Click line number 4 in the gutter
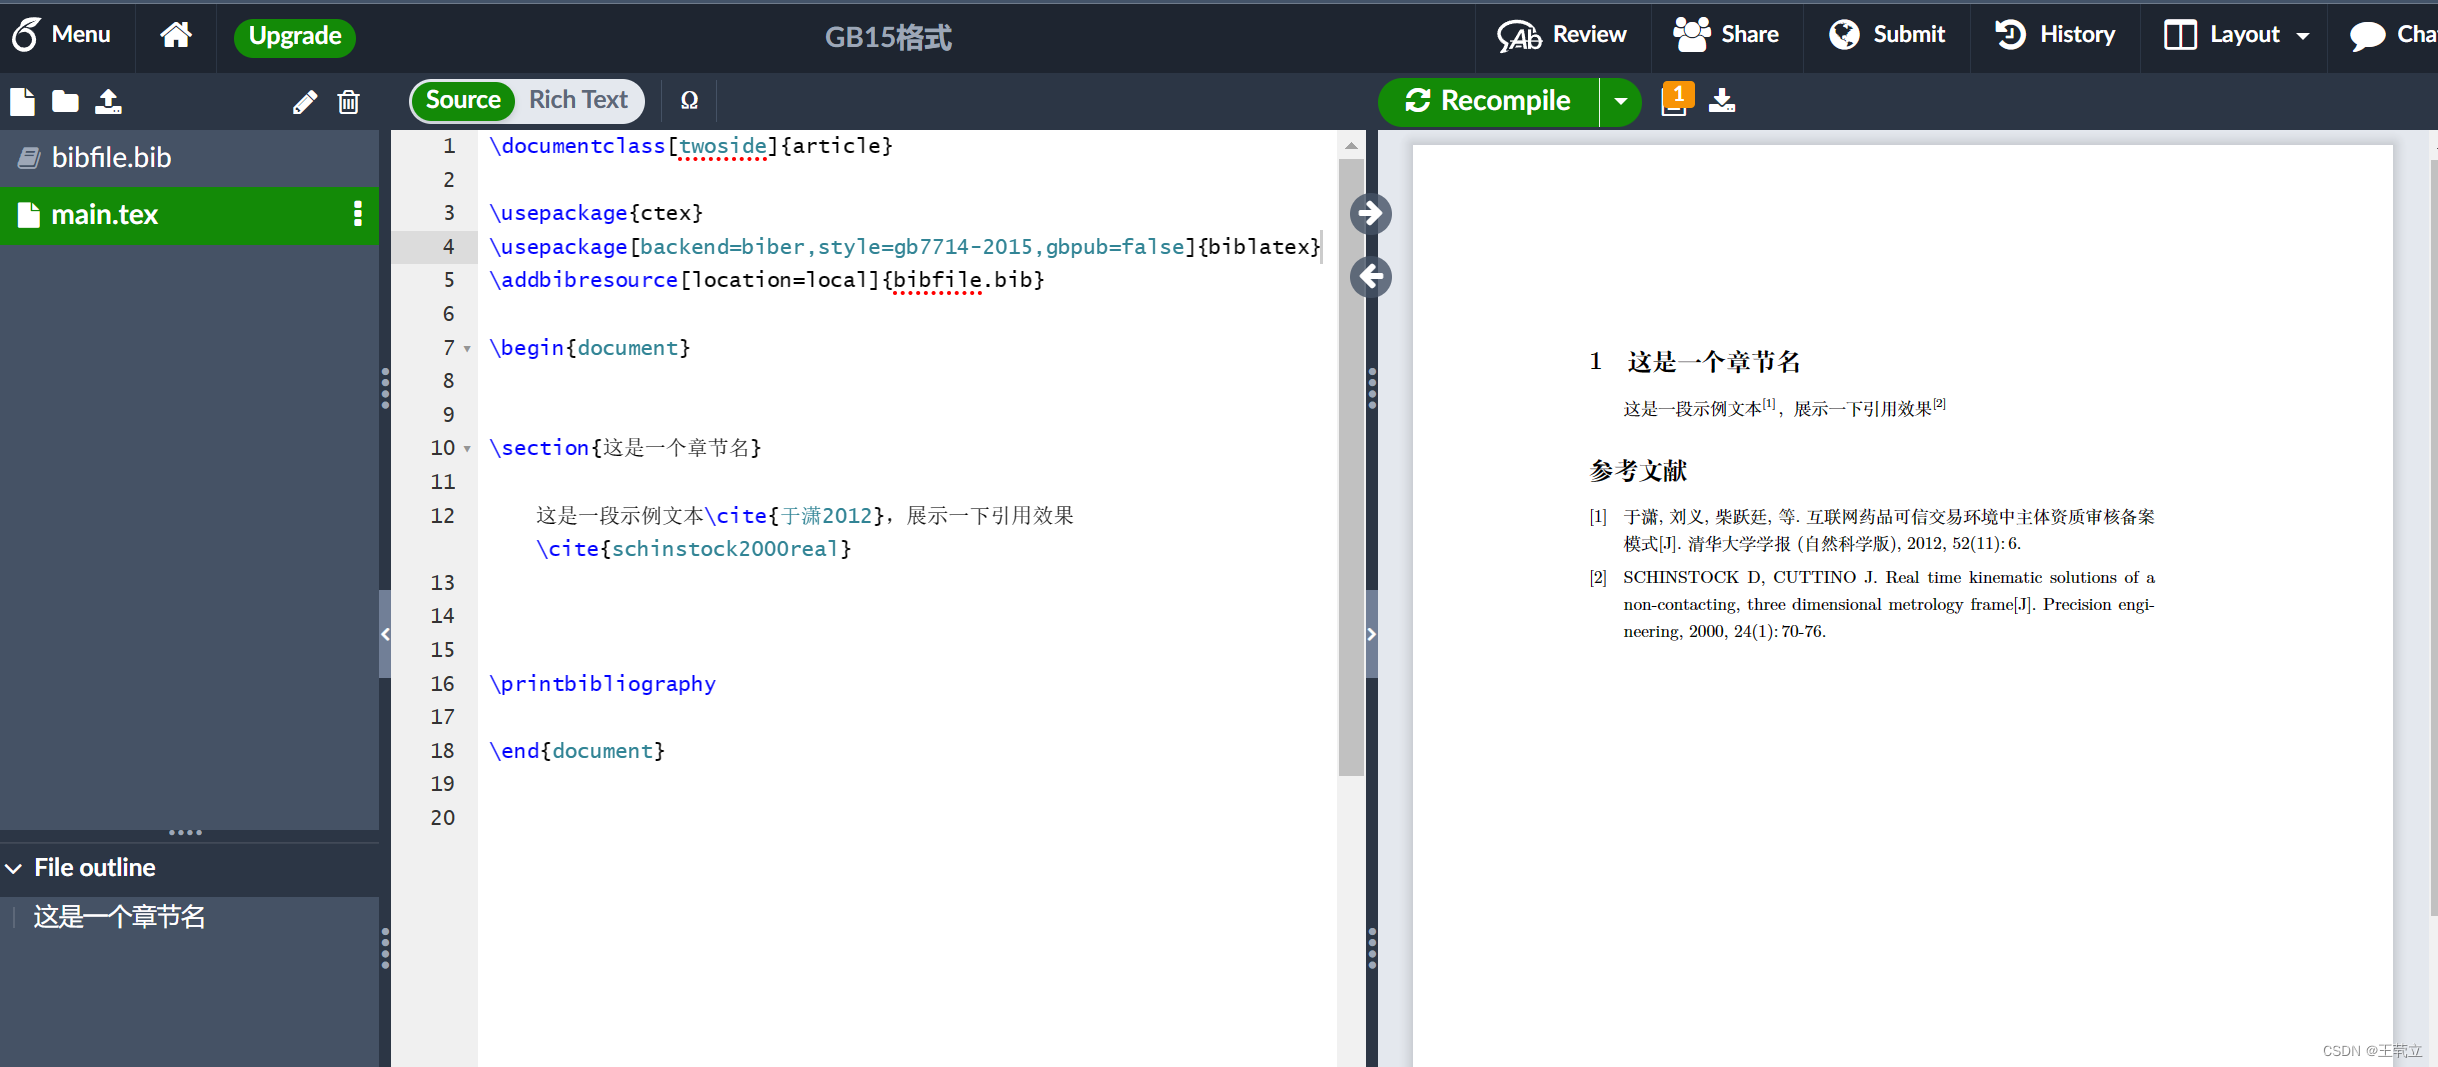This screenshot has height=1067, width=2438. point(448,247)
